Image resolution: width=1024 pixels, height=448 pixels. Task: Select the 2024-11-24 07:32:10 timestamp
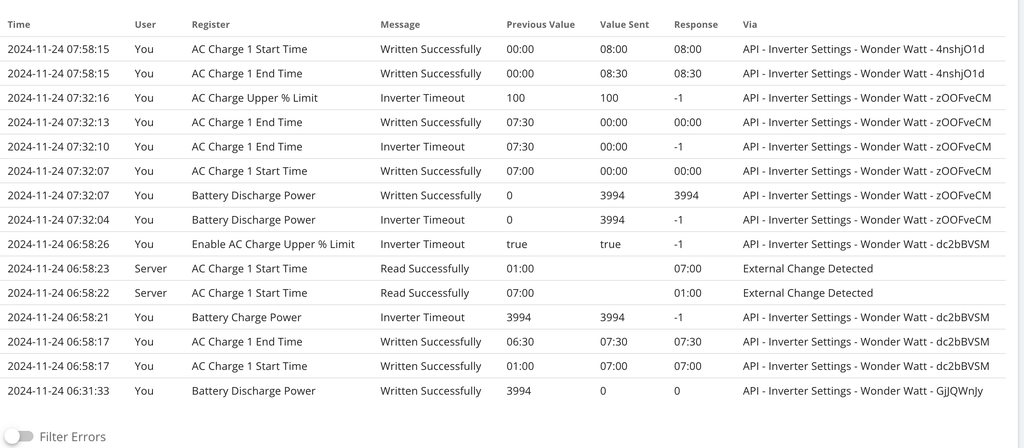coord(58,147)
